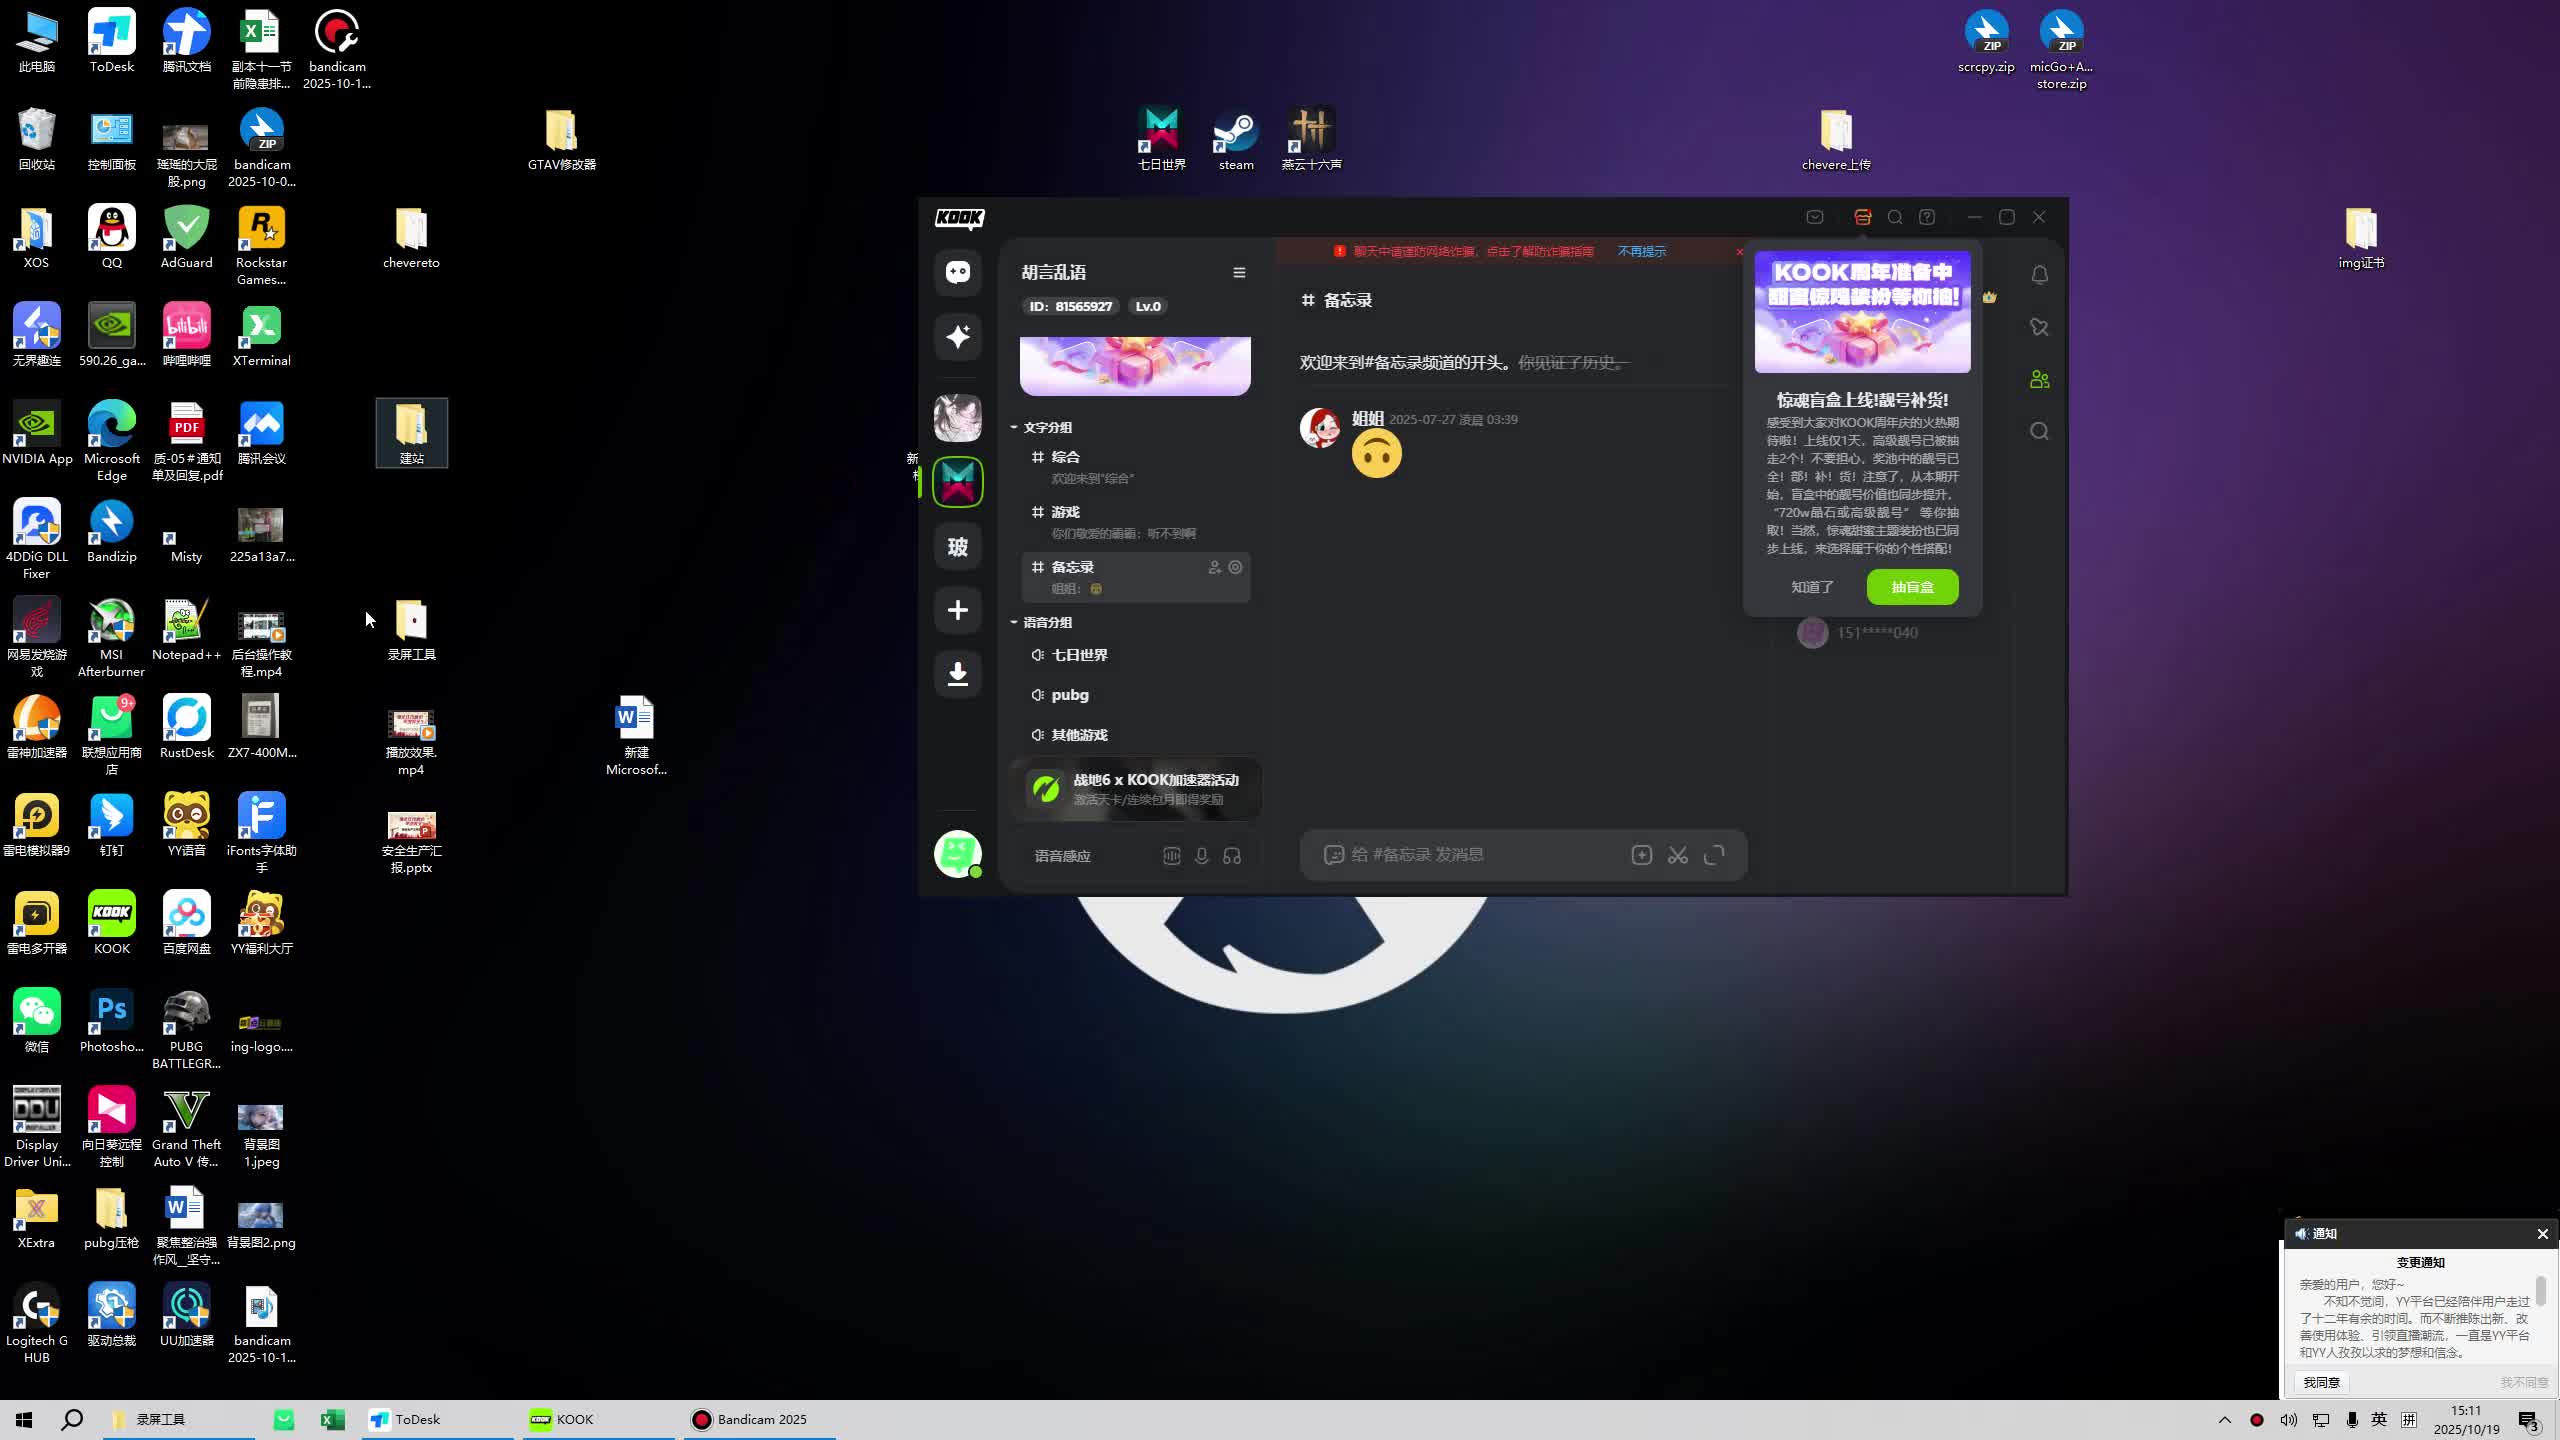Click the scissors screenshot icon in message bar
Image resolution: width=2560 pixels, height=1440 pixels.
tap(1677, 855)
